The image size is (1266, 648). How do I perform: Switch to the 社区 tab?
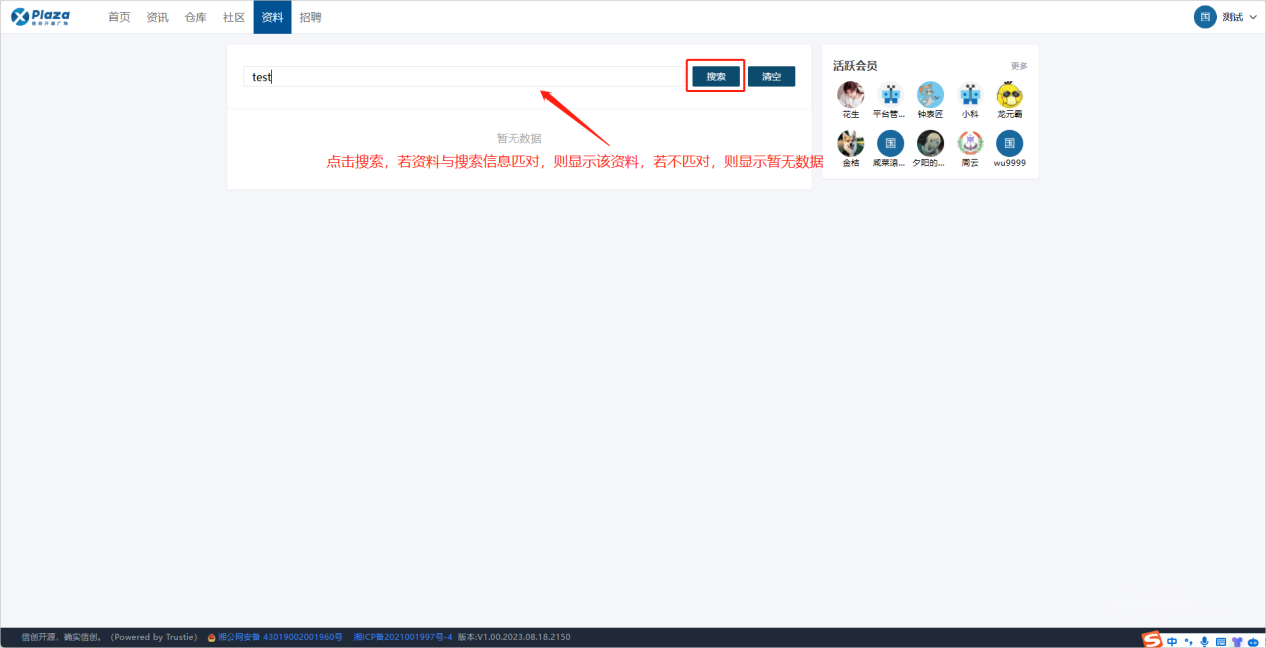tap(234, 17)
